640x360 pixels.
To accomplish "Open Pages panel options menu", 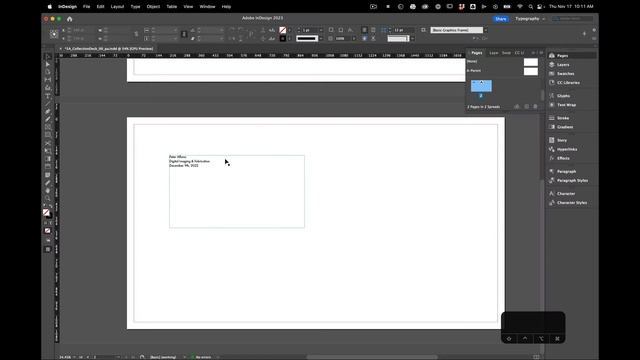I will (x=541, y=53).
